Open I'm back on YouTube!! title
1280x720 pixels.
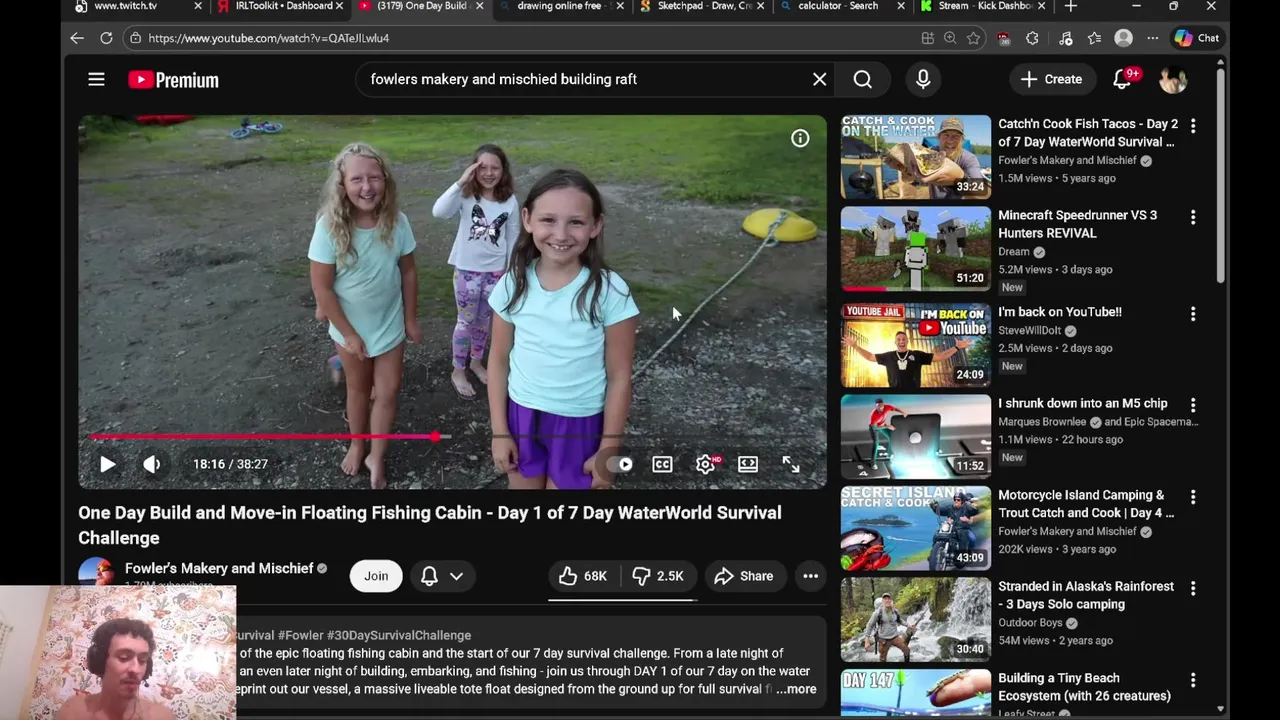coord(1060,312)
